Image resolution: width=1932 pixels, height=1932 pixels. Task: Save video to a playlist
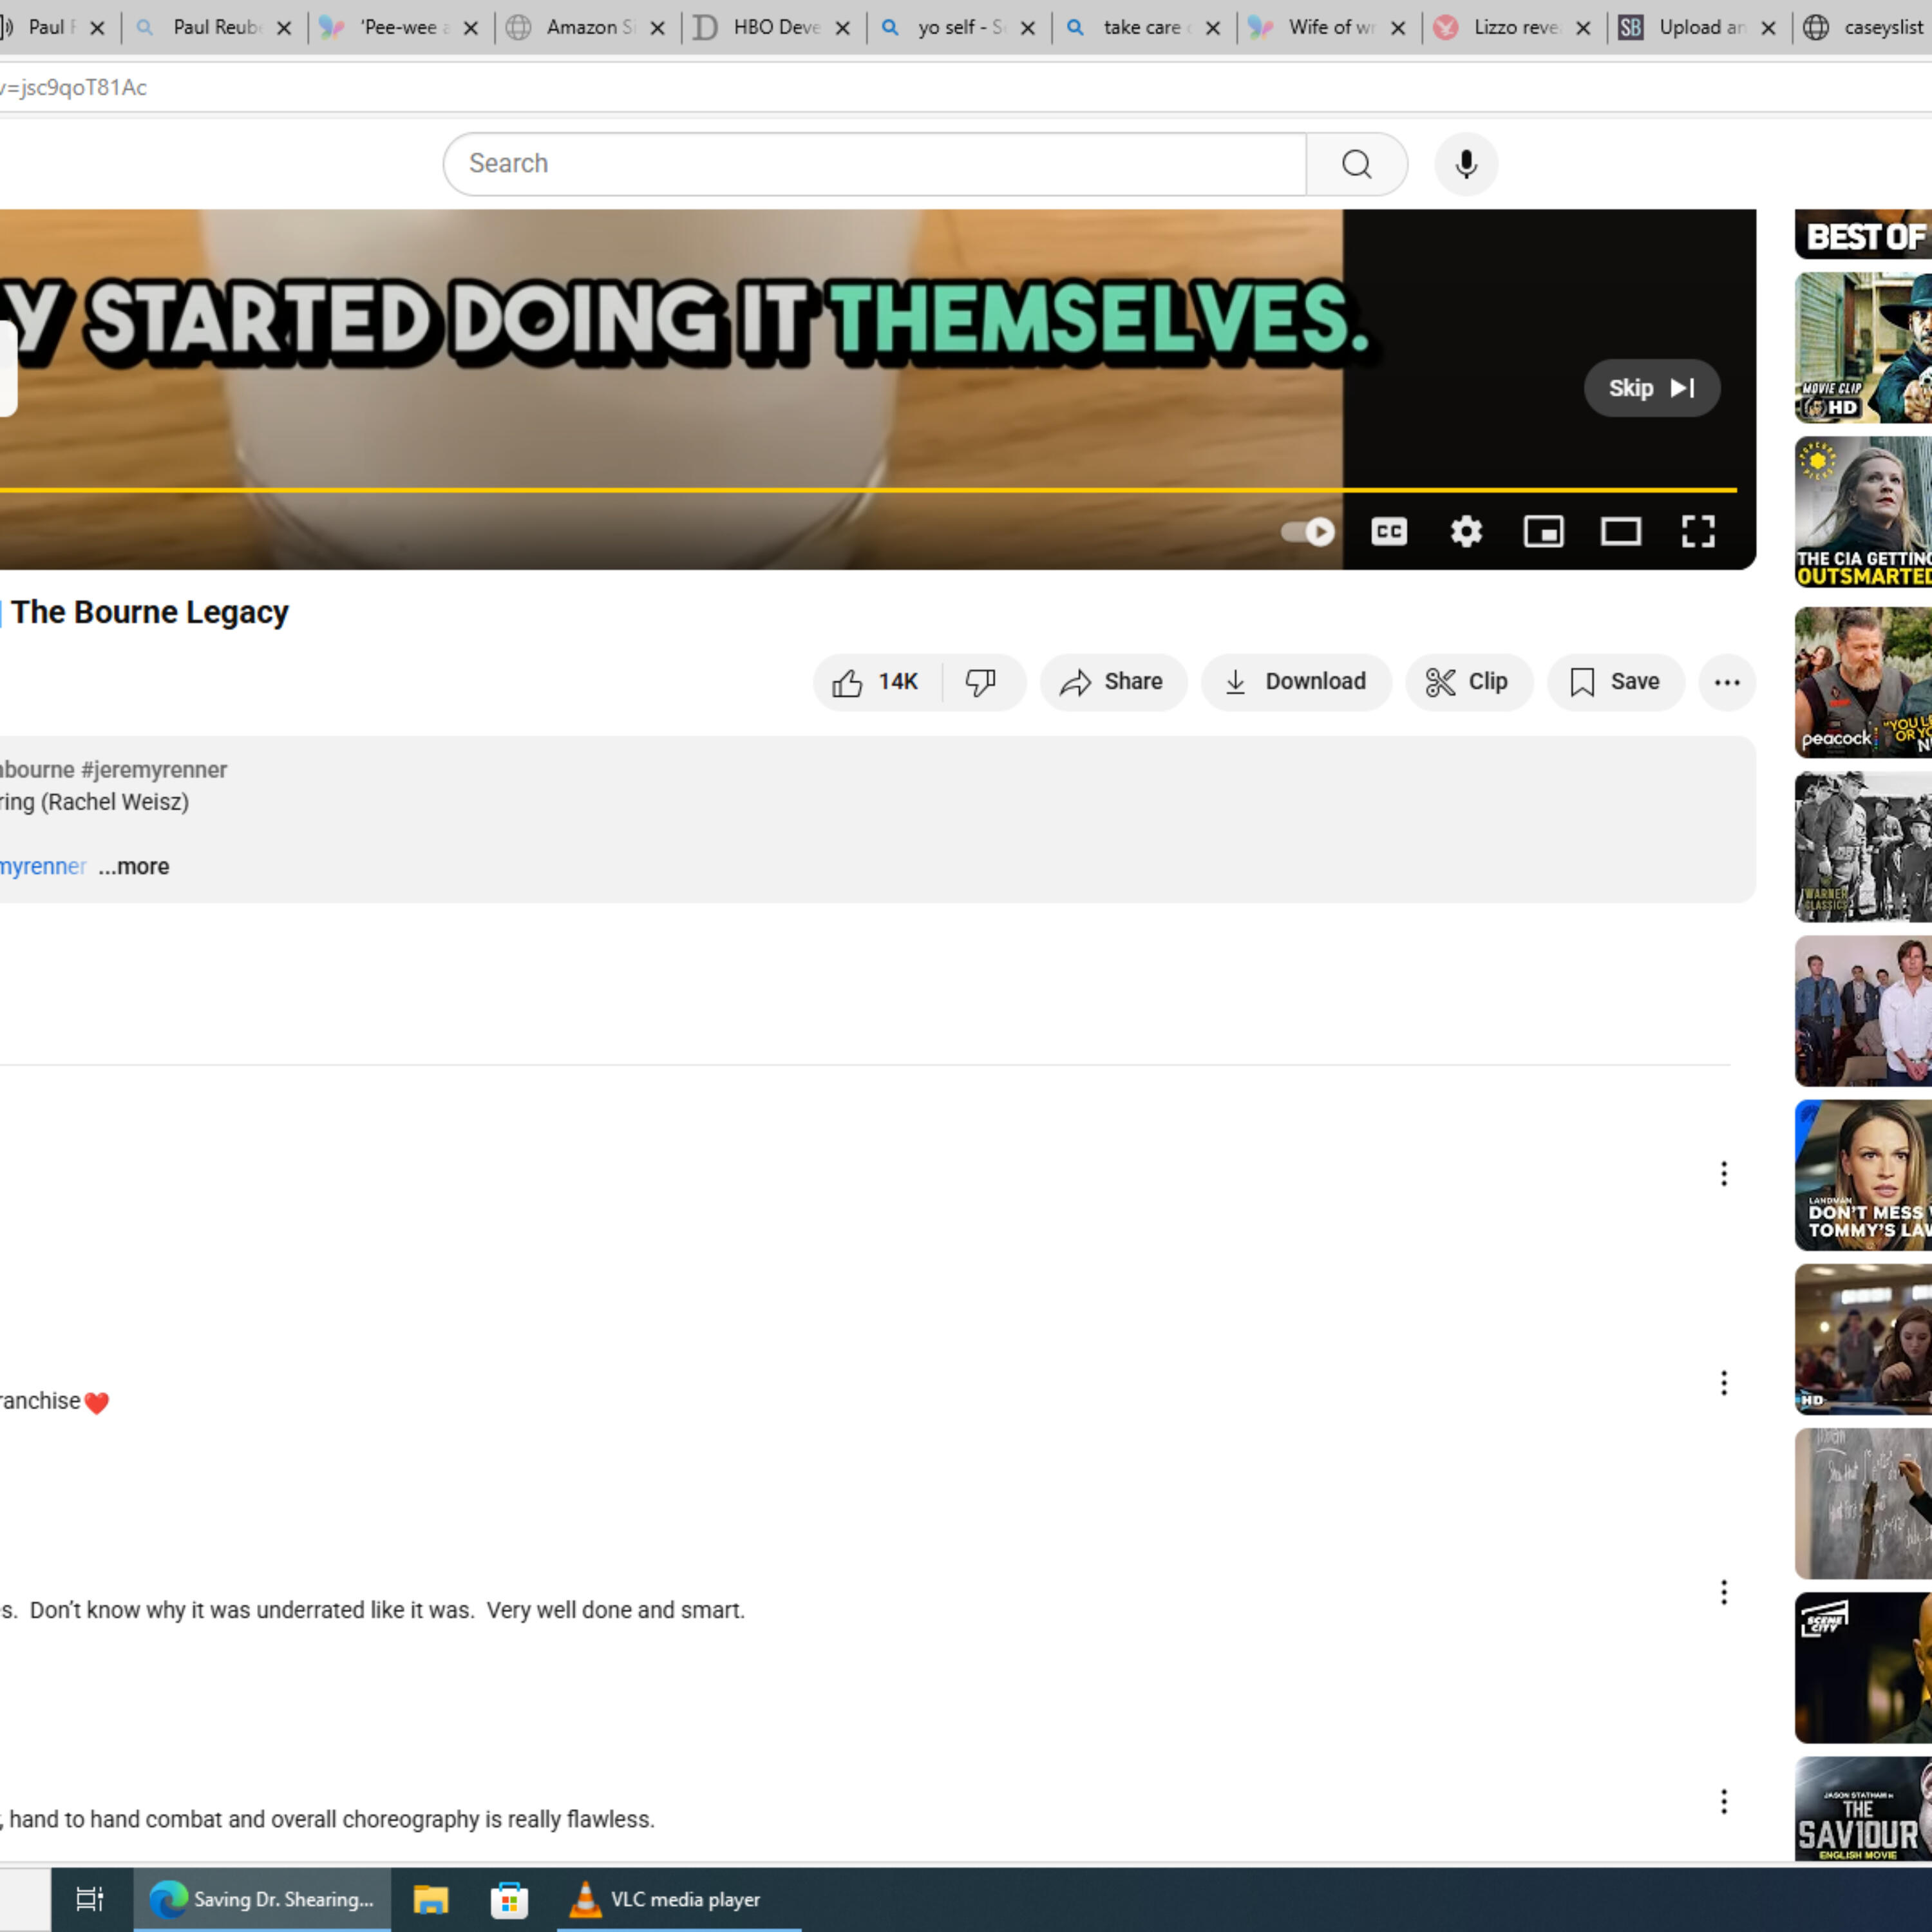(1616, 682)
